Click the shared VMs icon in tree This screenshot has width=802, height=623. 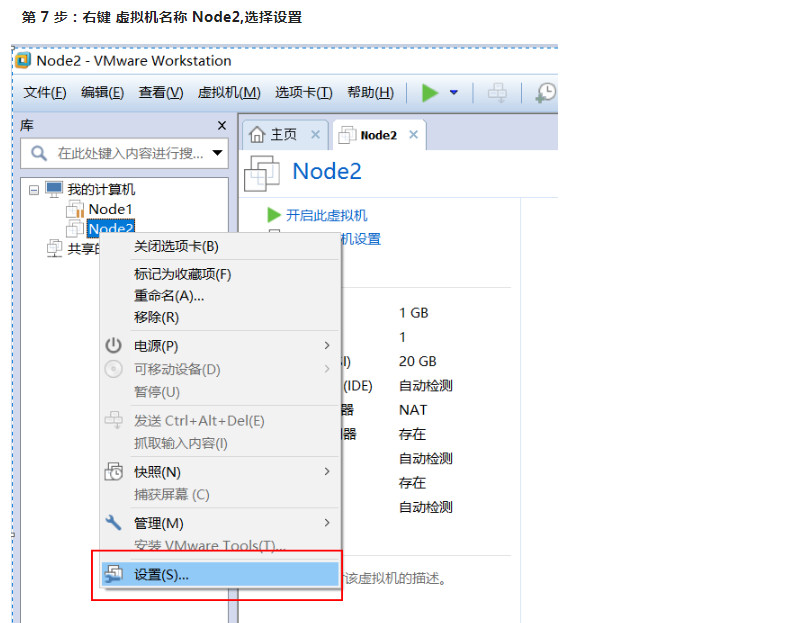click(54, 248)
